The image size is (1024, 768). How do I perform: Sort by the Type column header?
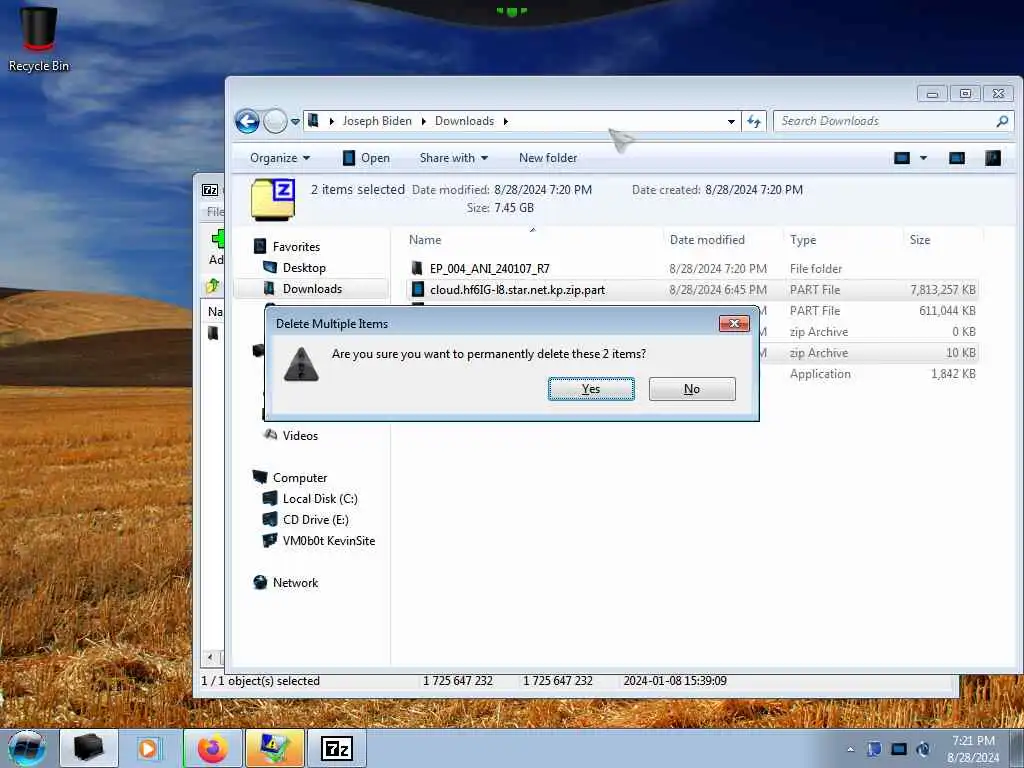pos(803,240)
